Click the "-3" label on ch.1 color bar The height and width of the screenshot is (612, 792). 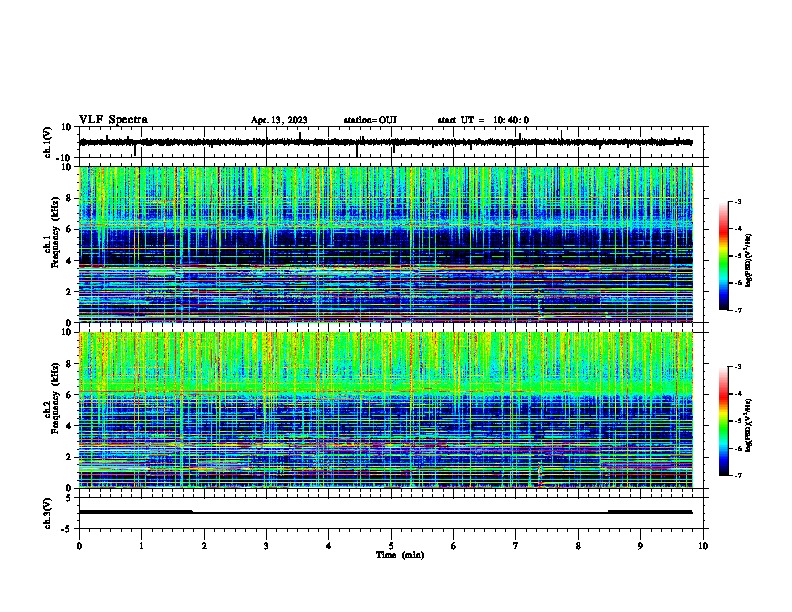pyautogui.click(x=738, y=201)
